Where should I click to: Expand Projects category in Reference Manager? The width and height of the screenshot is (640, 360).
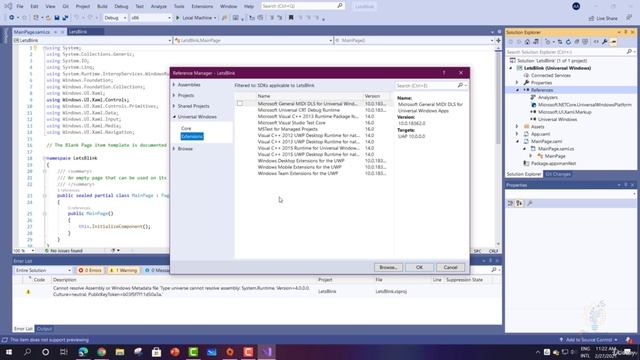coord(174,96)
